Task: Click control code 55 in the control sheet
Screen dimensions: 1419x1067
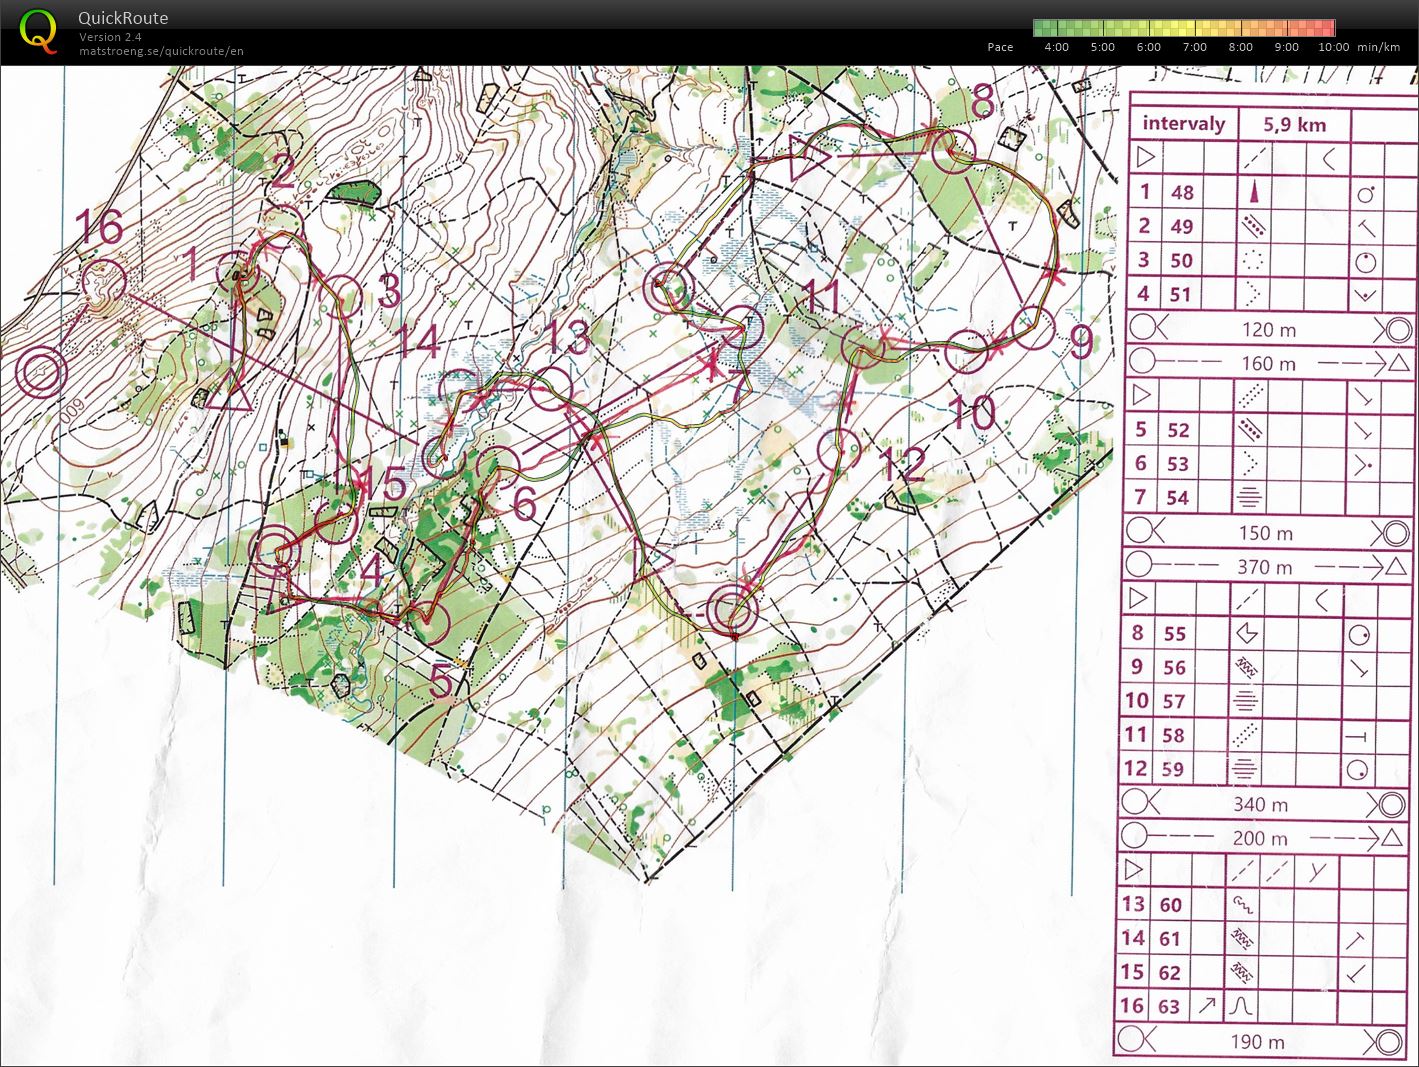Action: 1175,633
